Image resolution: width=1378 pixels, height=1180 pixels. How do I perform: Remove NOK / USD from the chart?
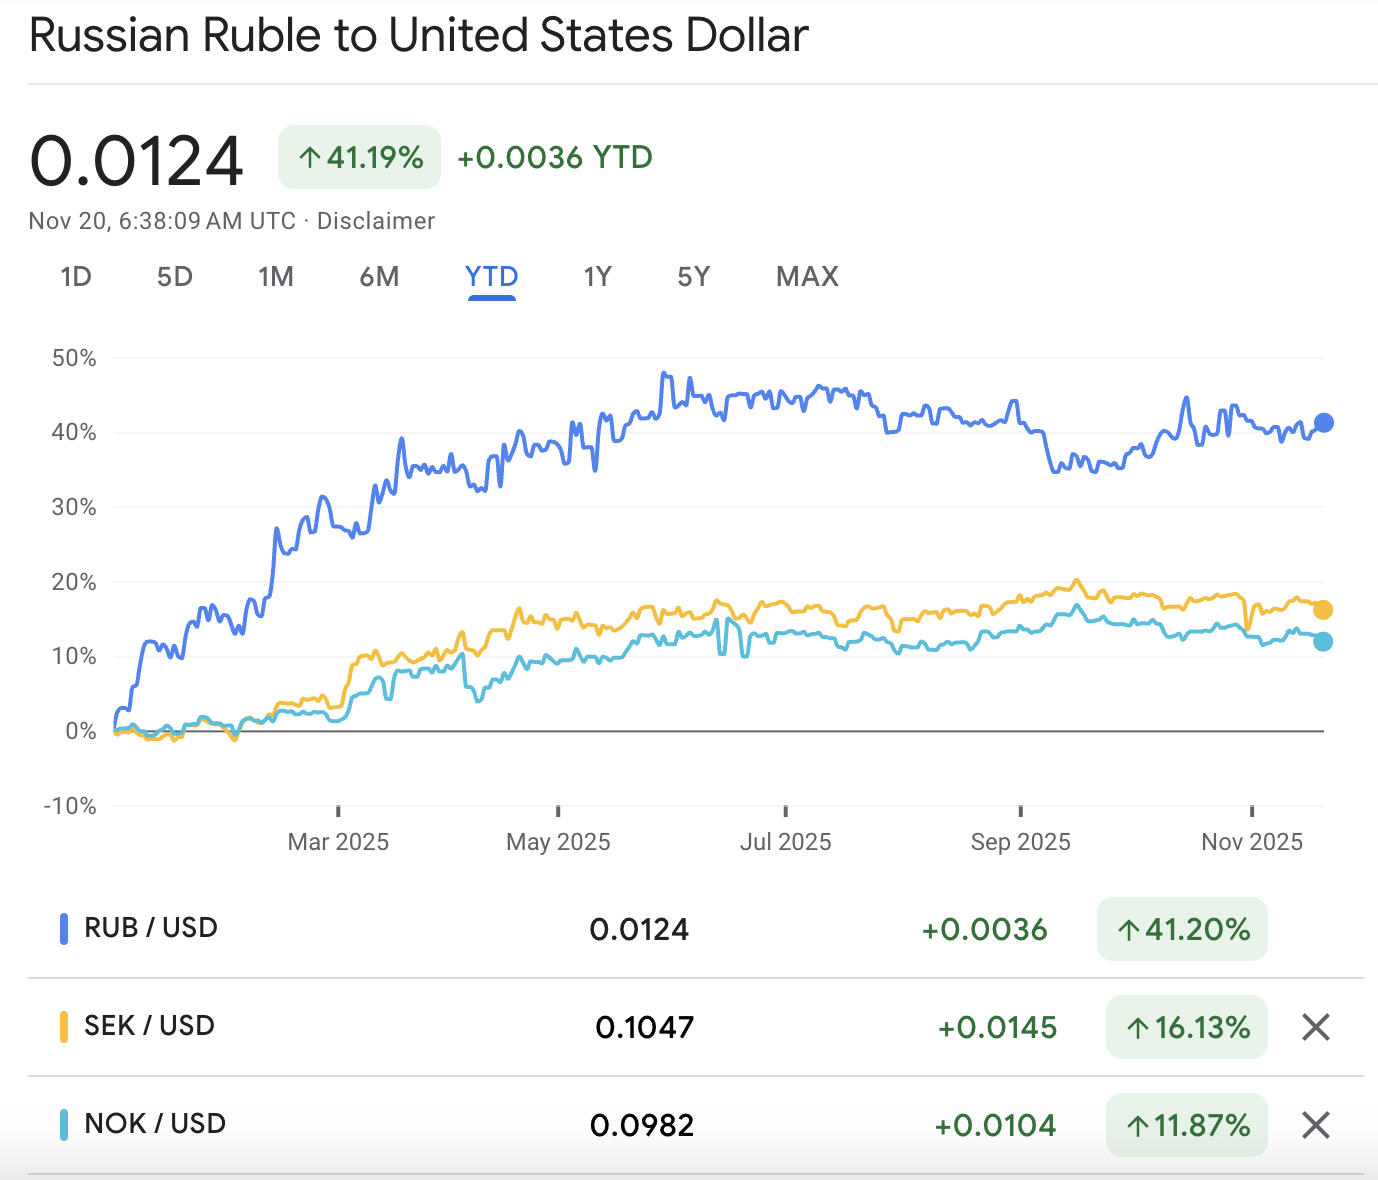[x=1315, y=1125]
